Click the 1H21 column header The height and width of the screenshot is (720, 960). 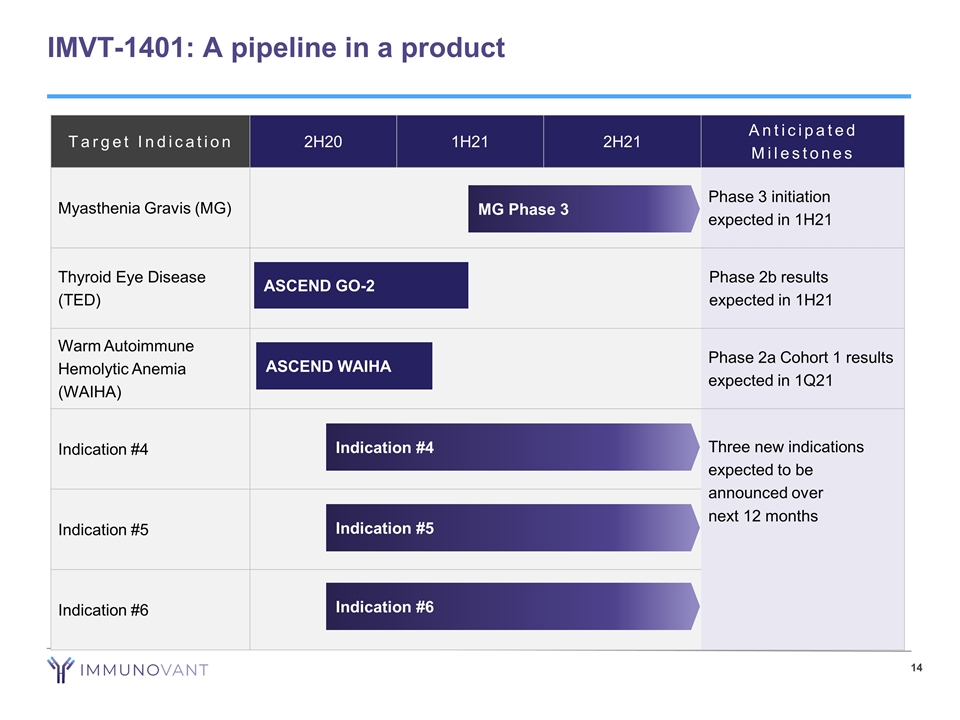[470, 142]
